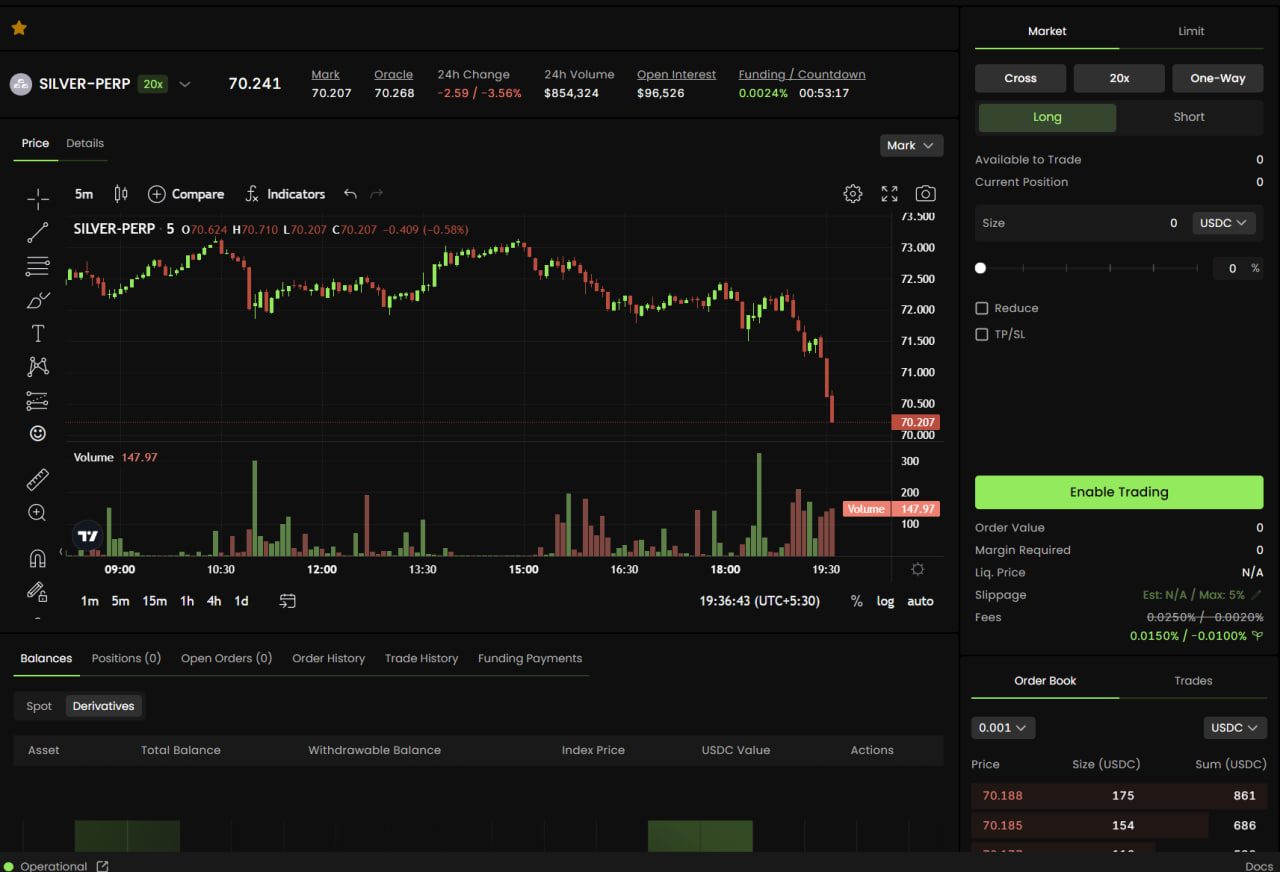The image size is (1280, 872).
Task: Click the favorite star icon
Action: click(x=19, y=28)
